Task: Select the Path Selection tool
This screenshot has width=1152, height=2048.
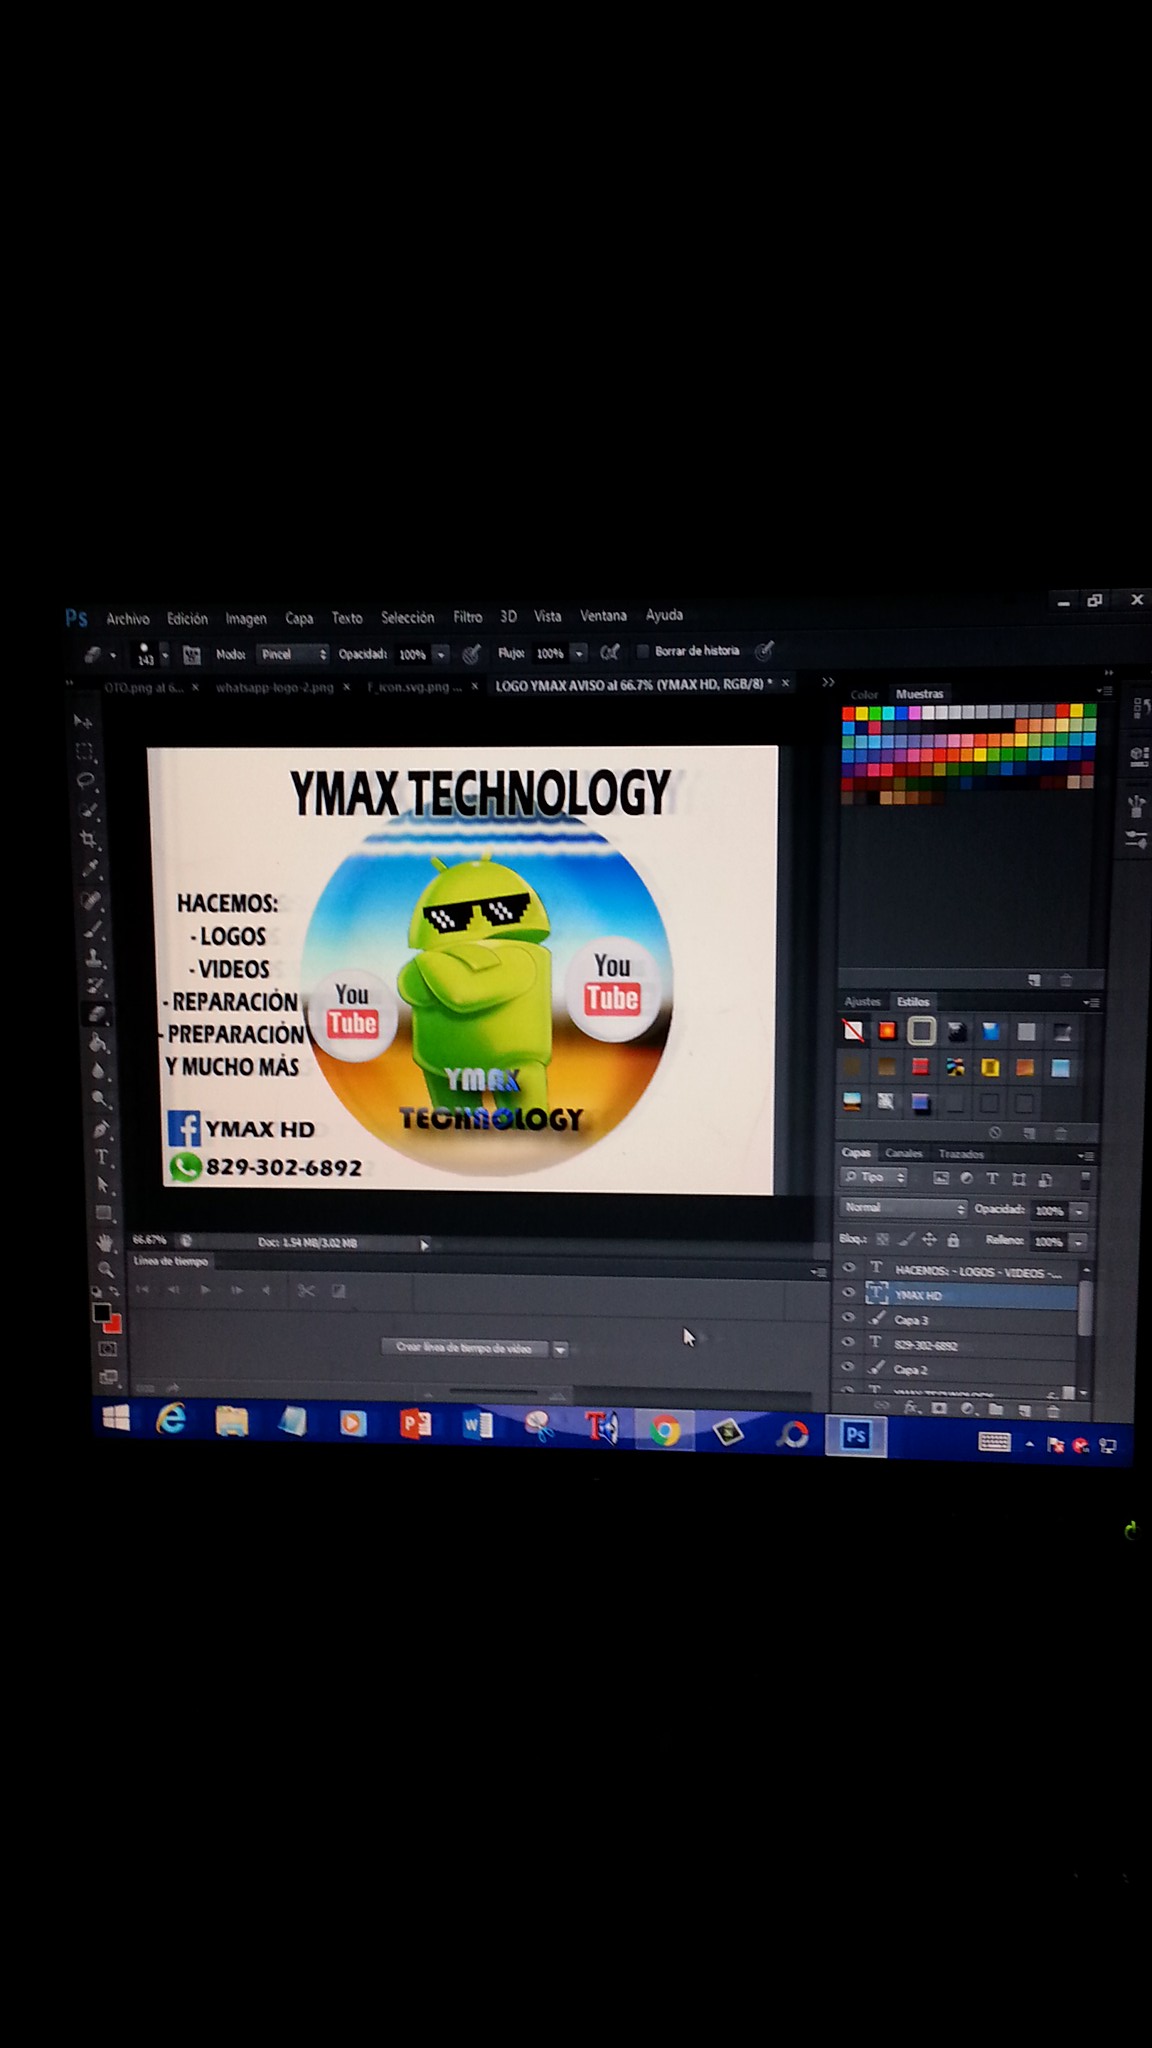Action: (102, 1184)
